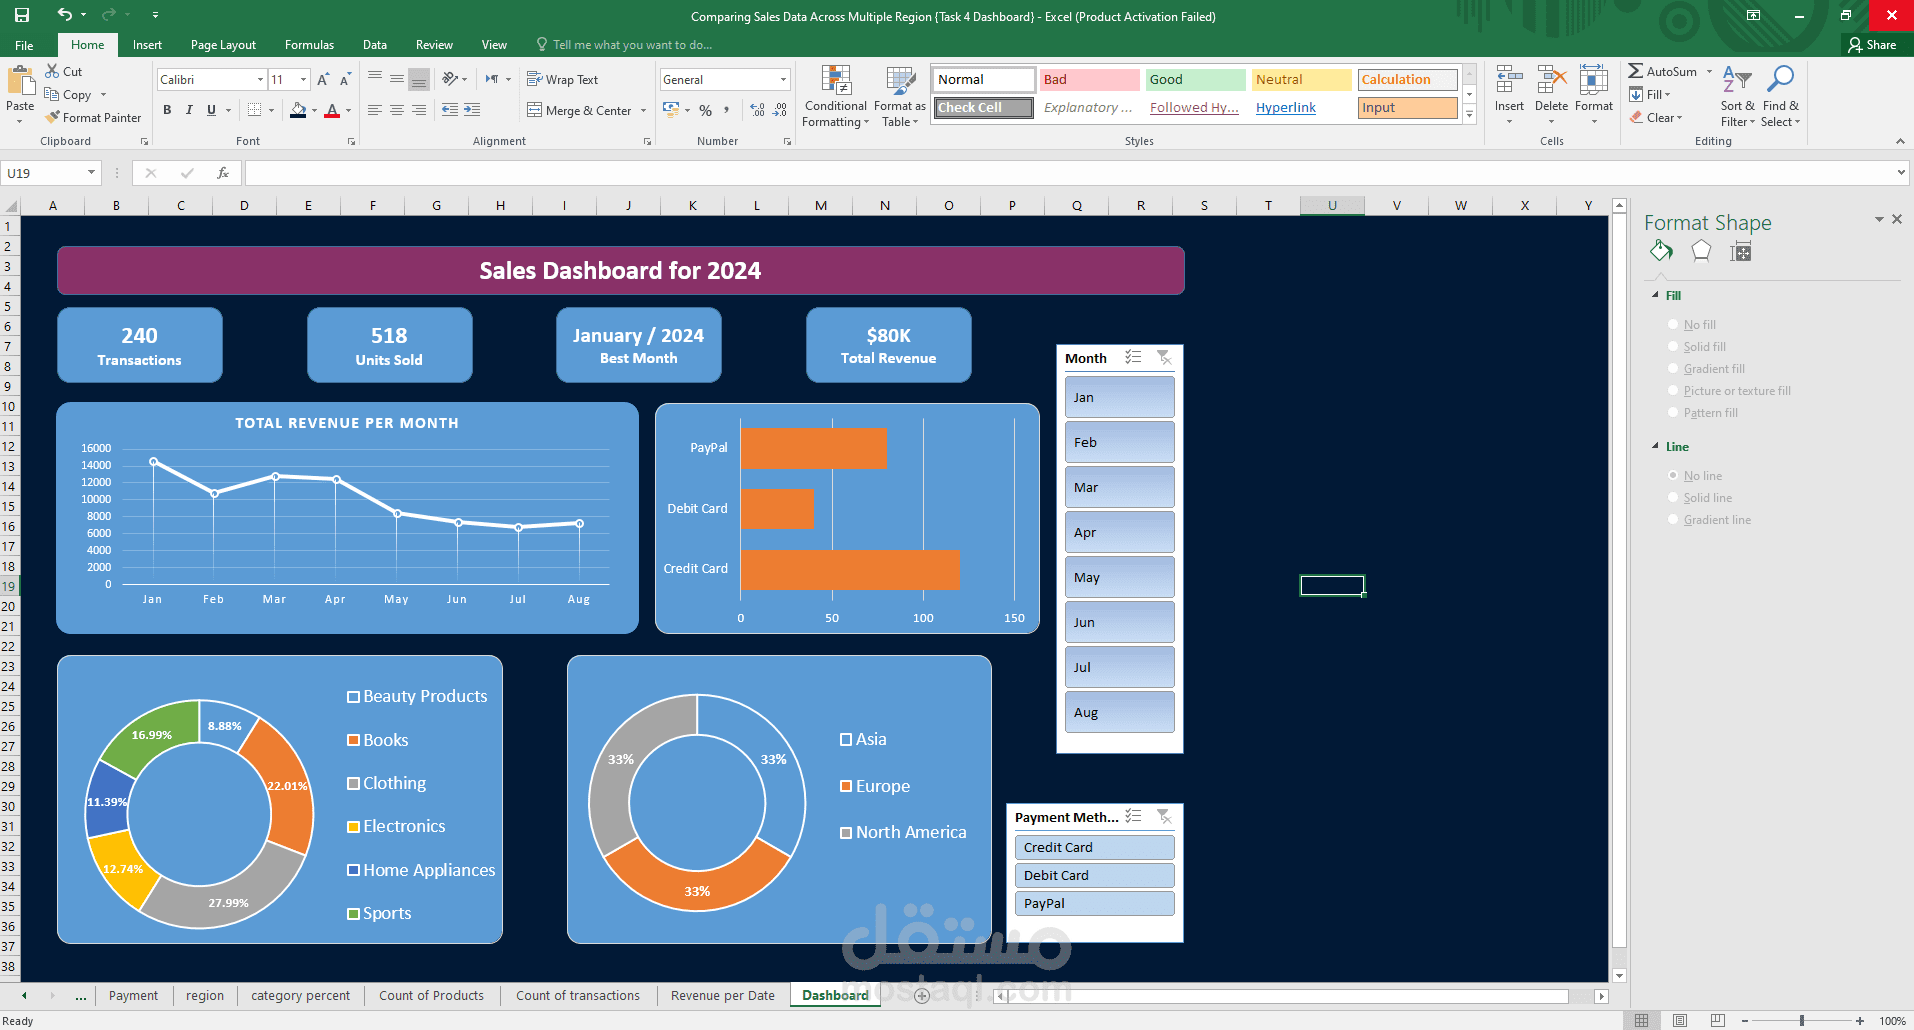Click the Font Color letter A
The image size is (1914, 1030).
click(x=332, y=110)
